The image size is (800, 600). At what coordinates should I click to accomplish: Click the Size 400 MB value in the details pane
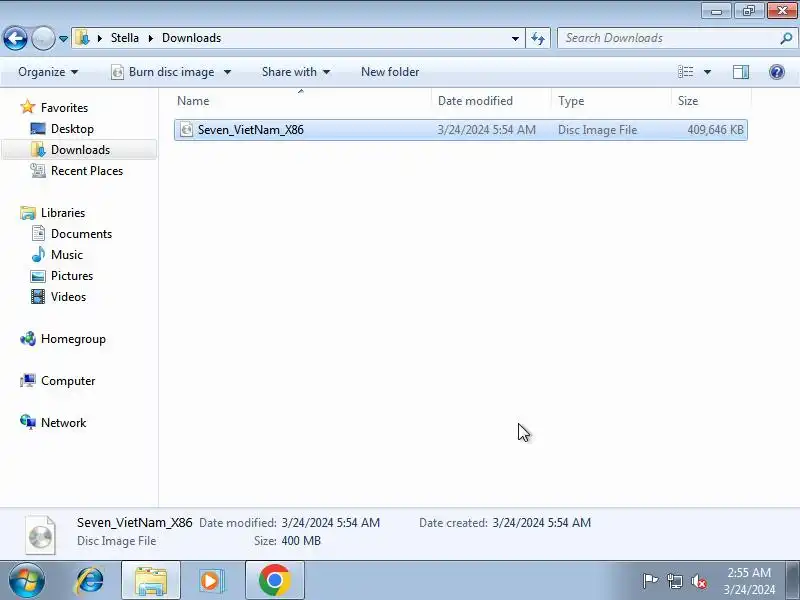301,540
